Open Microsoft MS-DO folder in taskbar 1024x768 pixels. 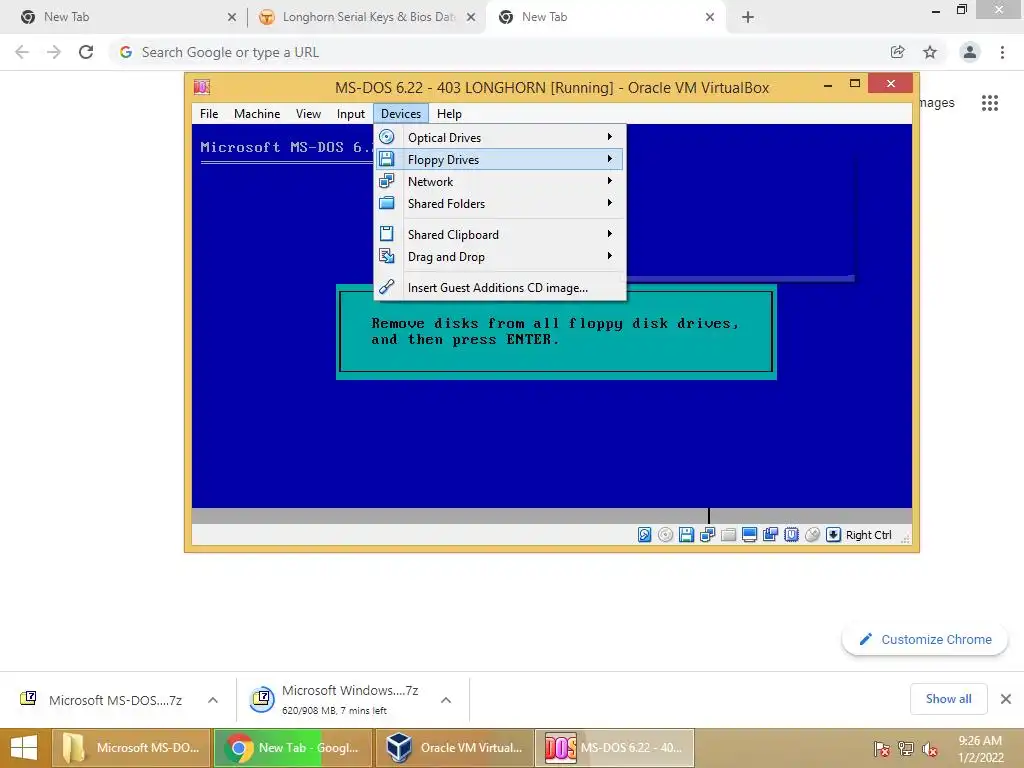(131, 748)
